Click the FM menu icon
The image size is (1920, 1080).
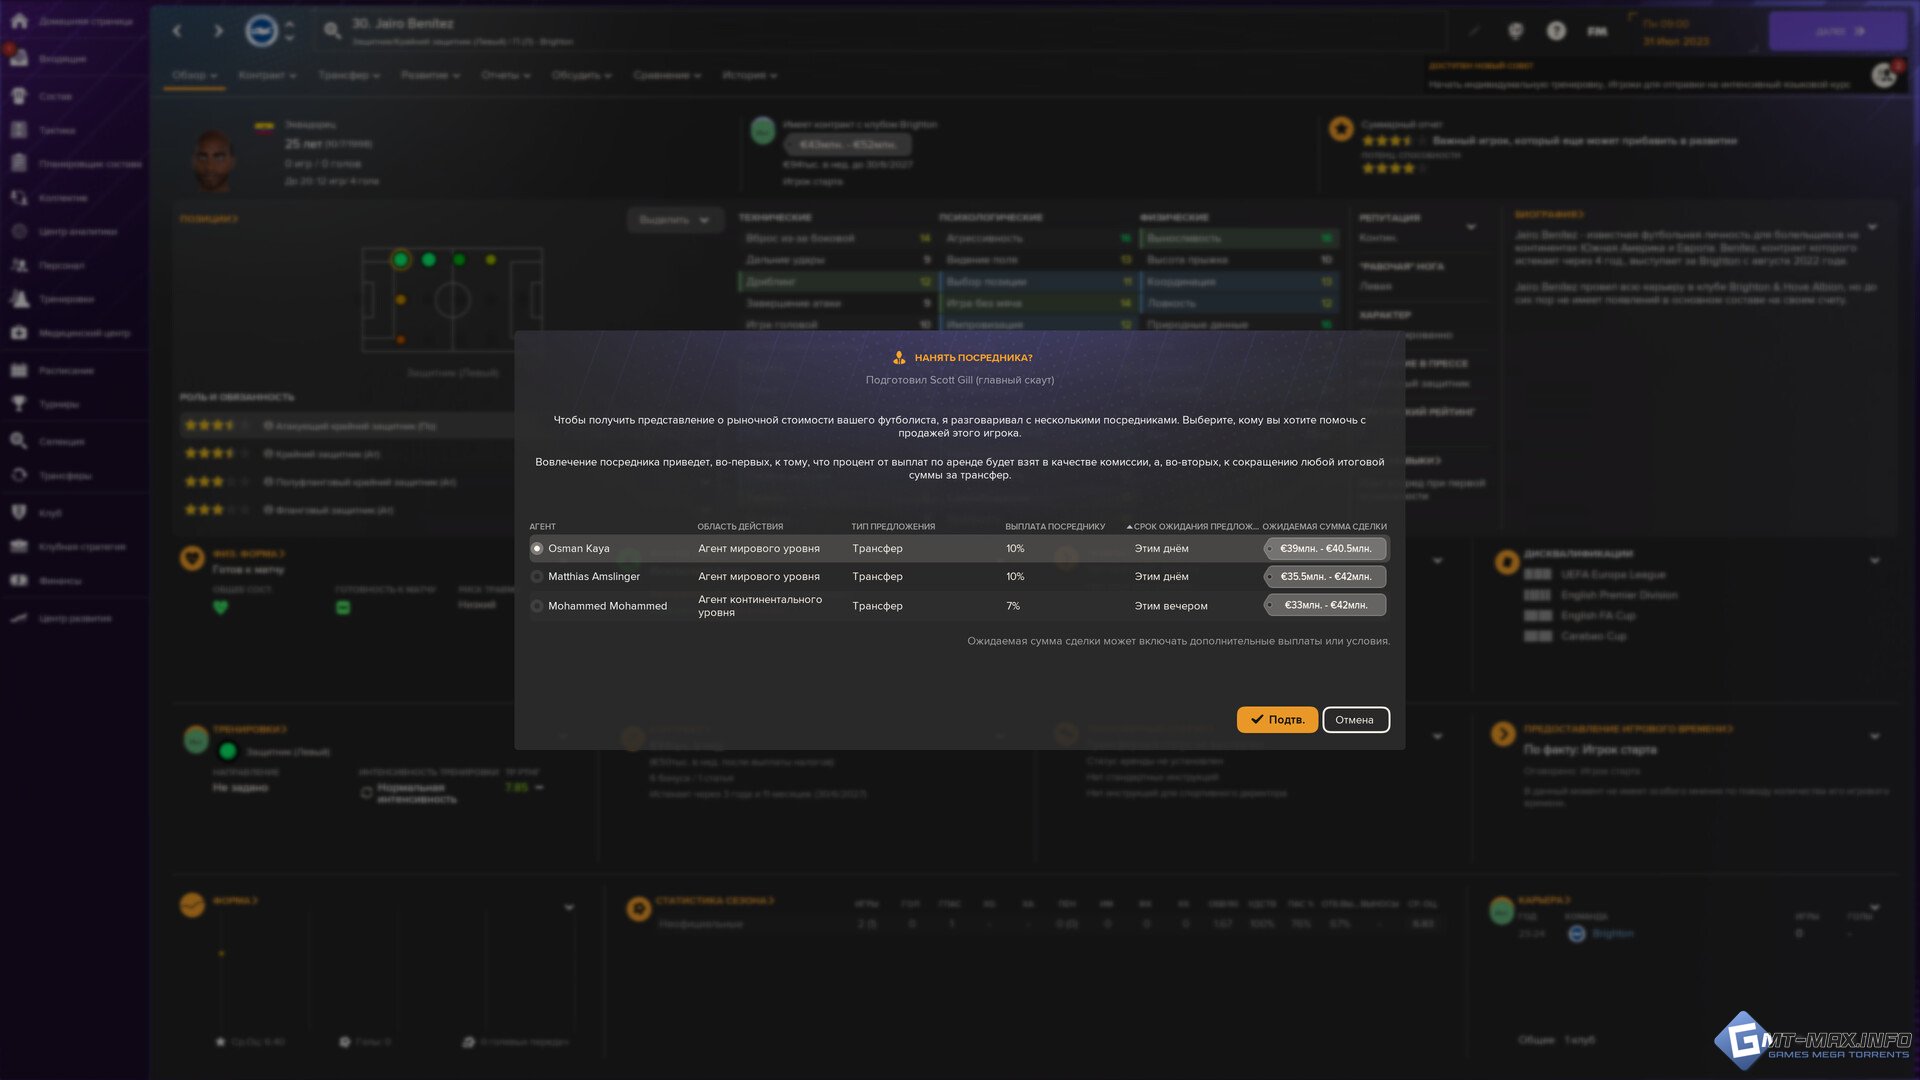(x=1597, y=31)
